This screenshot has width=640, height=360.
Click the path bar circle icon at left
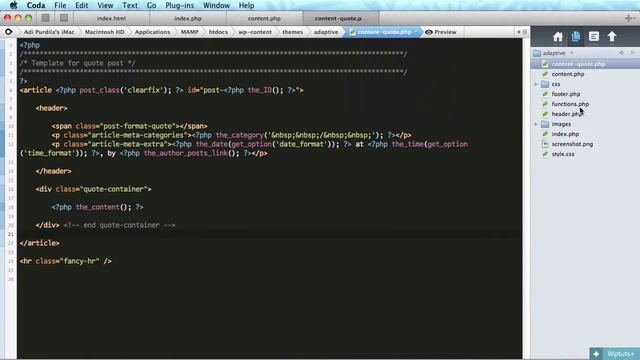click(9, 32)
